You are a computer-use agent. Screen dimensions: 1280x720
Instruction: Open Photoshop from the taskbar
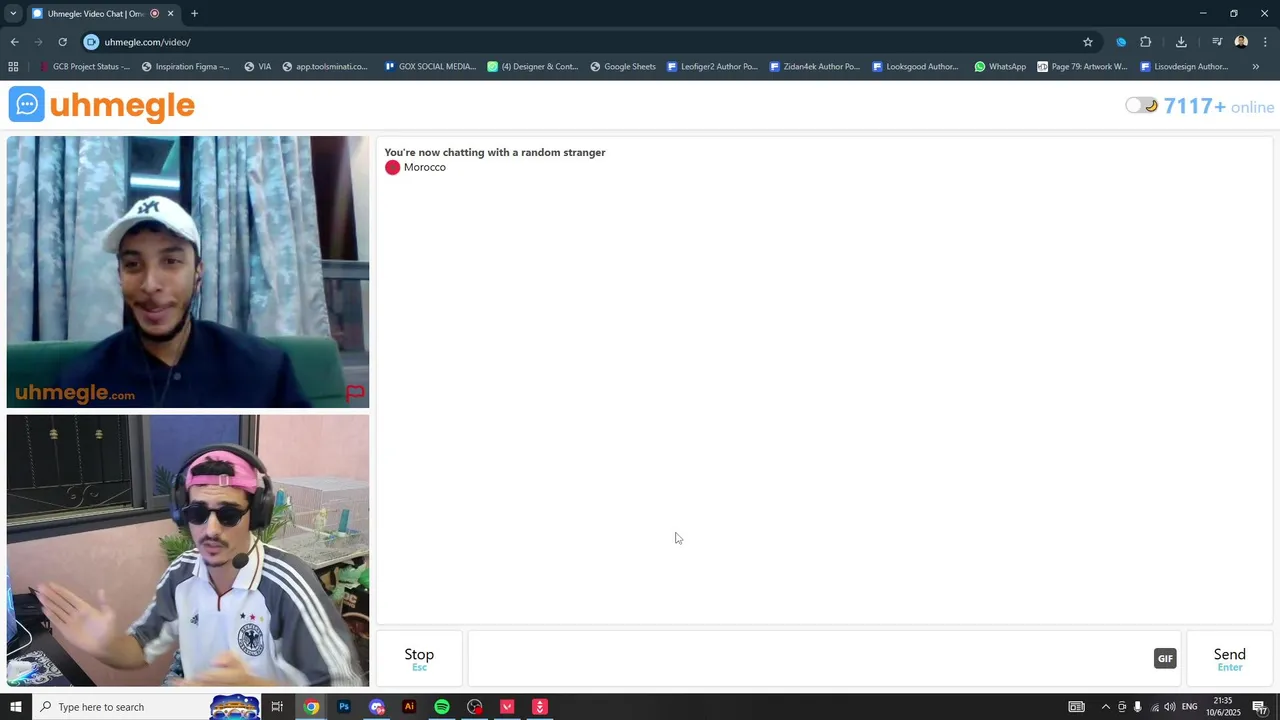coord(344,707)
